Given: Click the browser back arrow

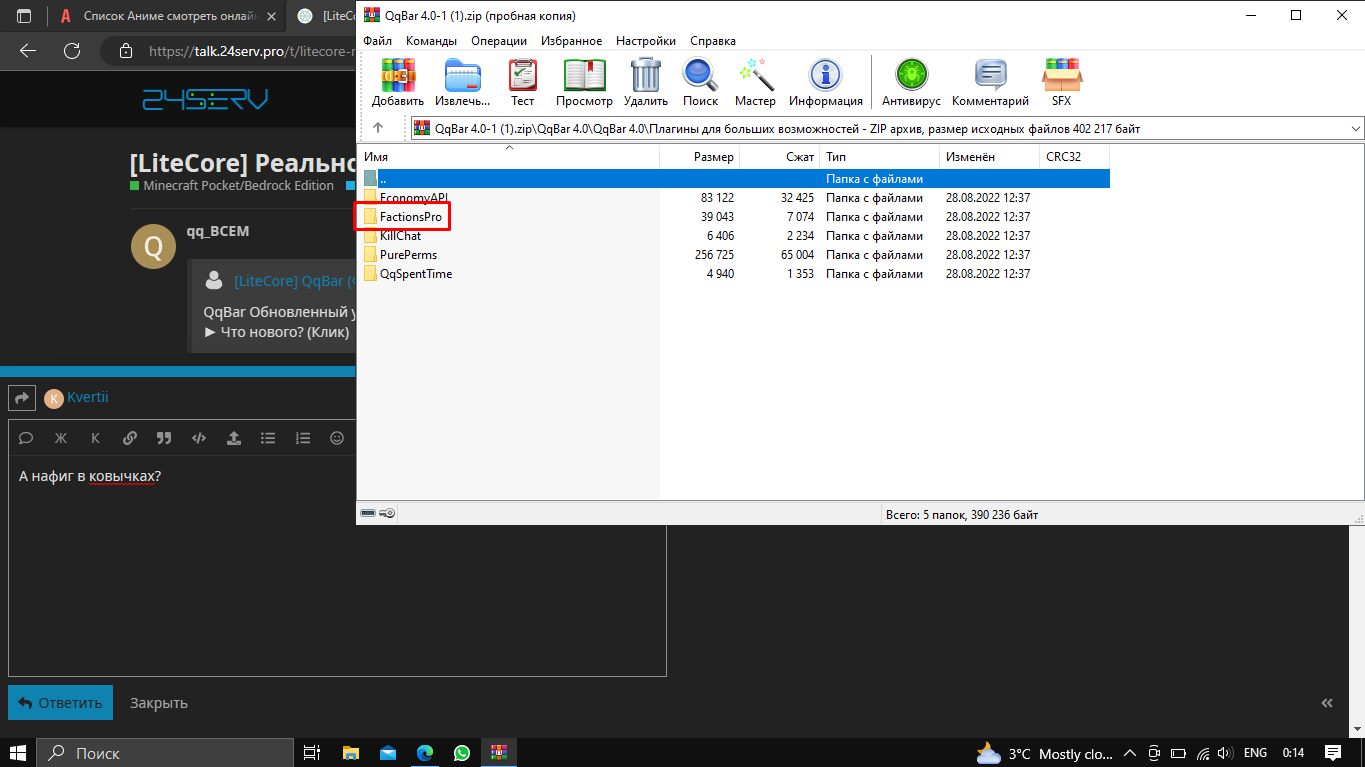Looking at the screenshot, I should pyautogui.click(x=28, y=51).
